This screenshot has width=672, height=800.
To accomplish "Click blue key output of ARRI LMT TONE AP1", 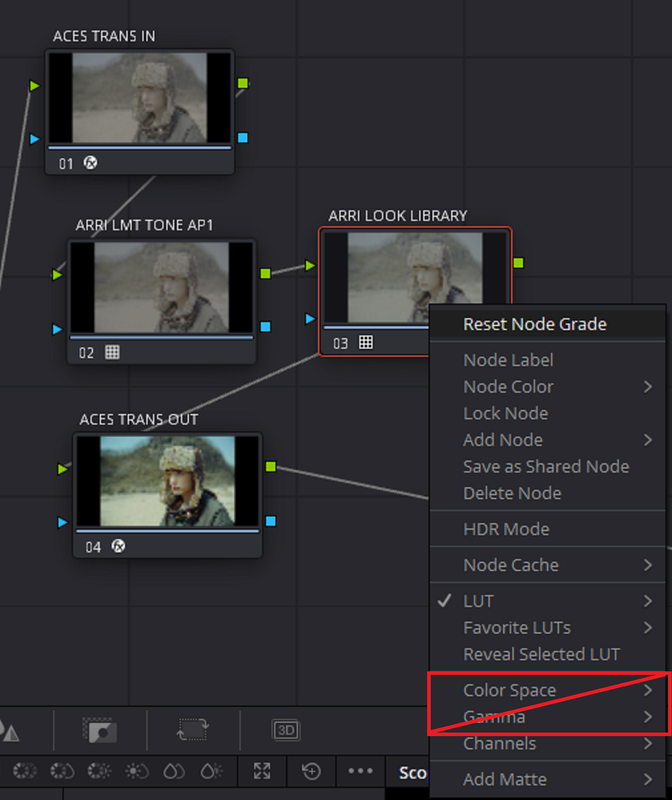I will [265, 327].
